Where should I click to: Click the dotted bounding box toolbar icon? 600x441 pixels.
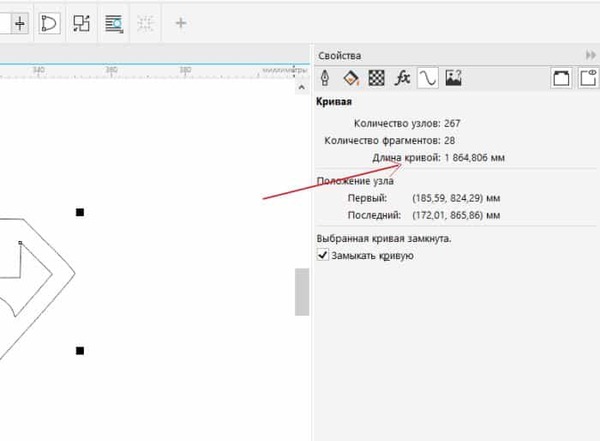146,22
